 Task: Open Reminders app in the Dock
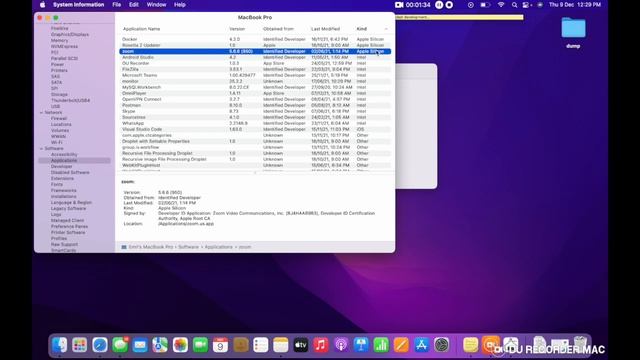260,345
